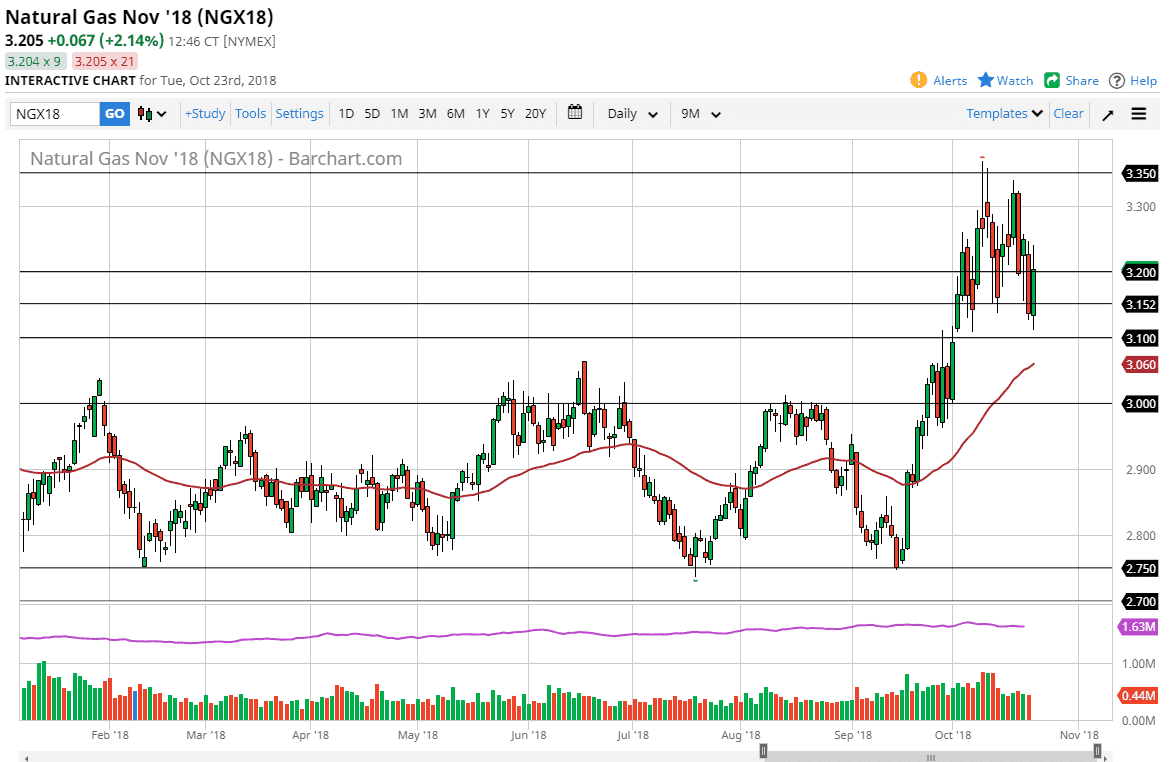Grab the left handle of range scrollbar
Image resolution: width=1171 pixels, height=762 pixels.
(x=763, y=751)
